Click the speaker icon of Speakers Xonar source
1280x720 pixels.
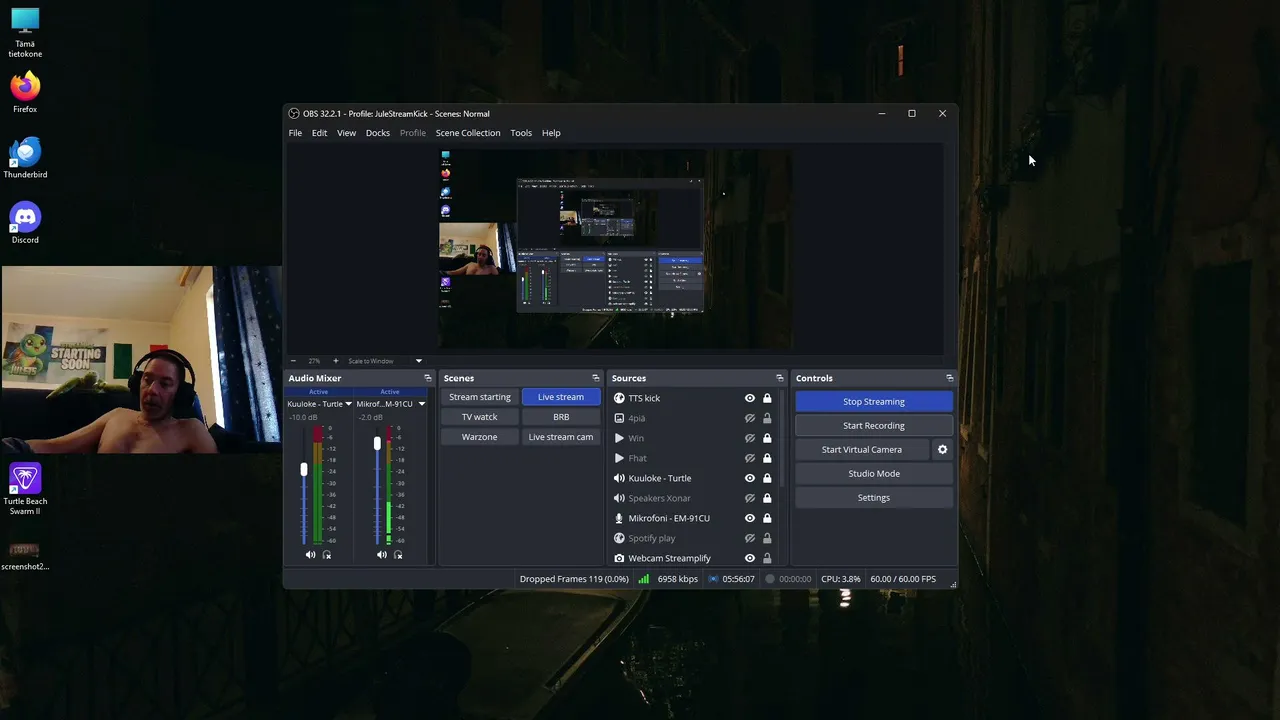[x=619, y=498]
